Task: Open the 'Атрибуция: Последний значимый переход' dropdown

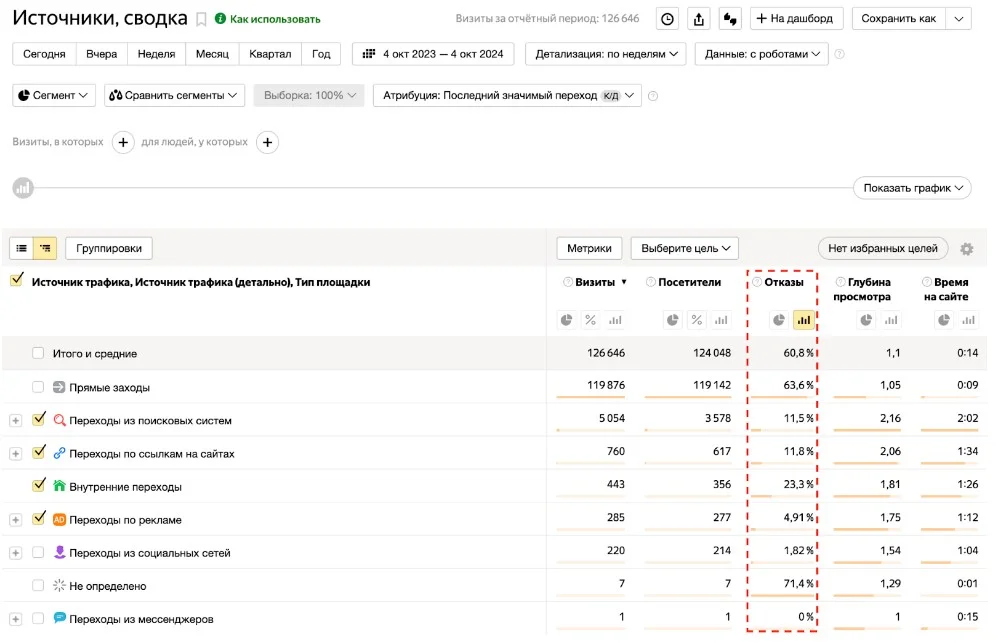Action: 507,95
